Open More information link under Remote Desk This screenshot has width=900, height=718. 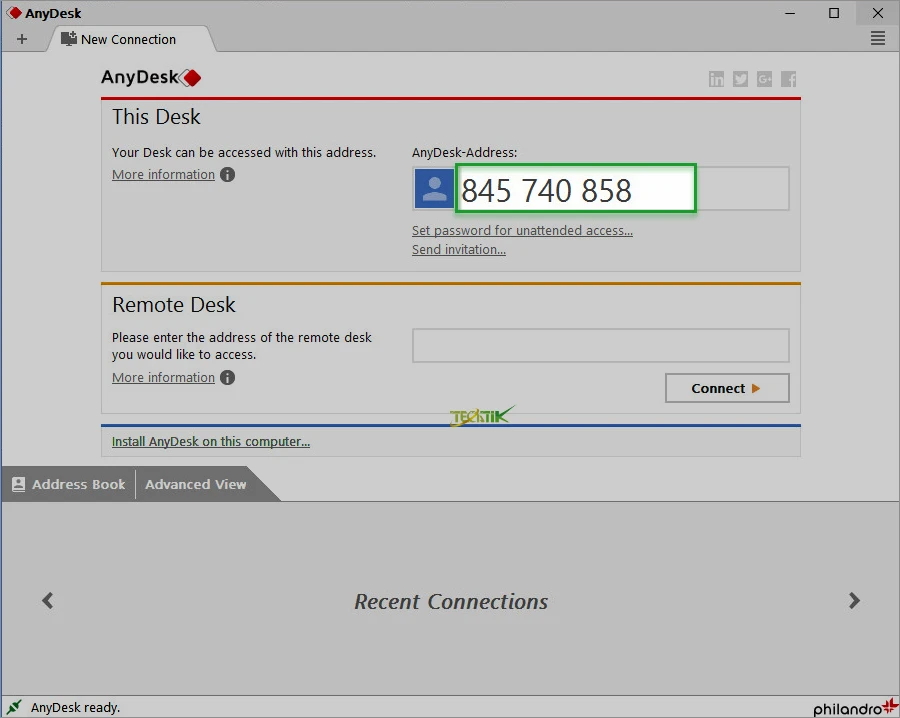[164, 378]
